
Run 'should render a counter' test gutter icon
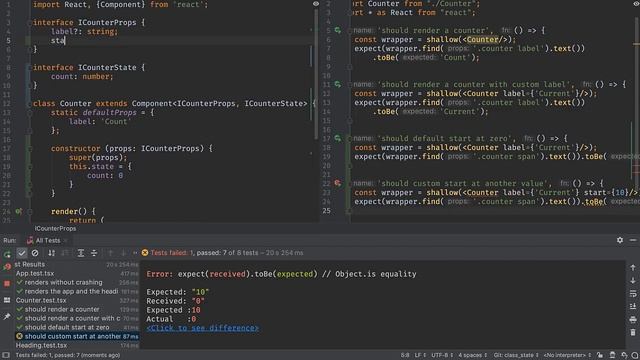pyautogui.click(x=338, y=30)
